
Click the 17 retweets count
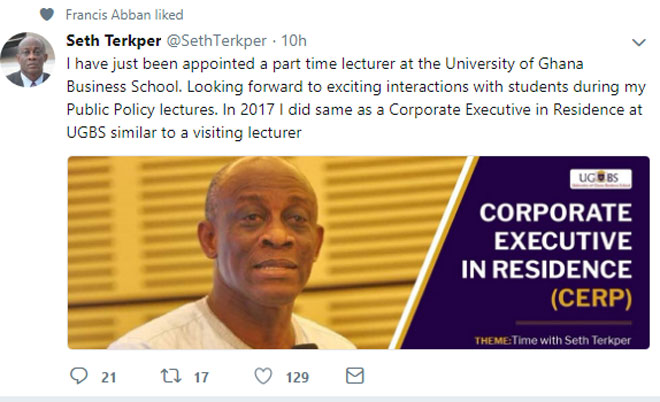point(200,377)
